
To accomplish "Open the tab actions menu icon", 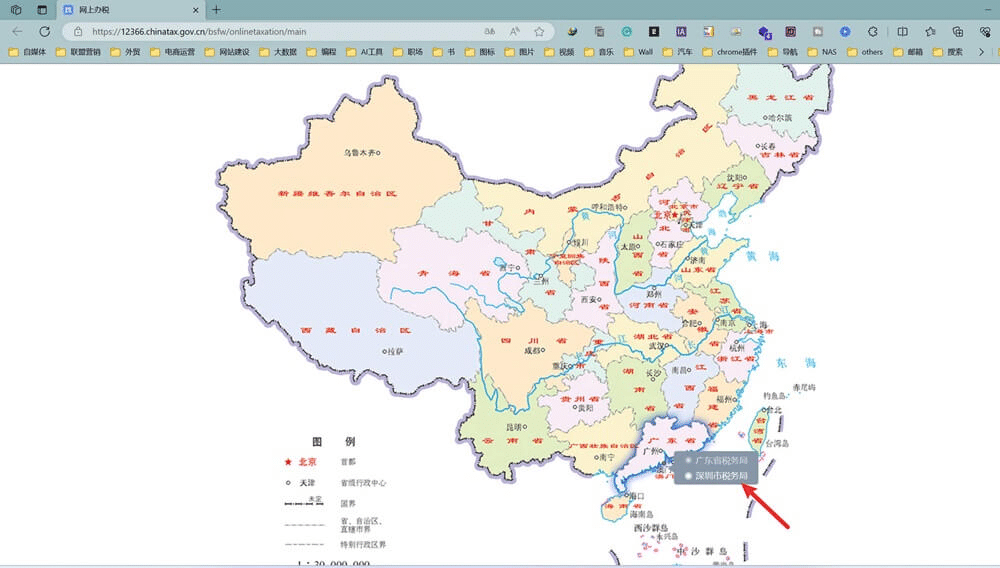I will (42, 10).
